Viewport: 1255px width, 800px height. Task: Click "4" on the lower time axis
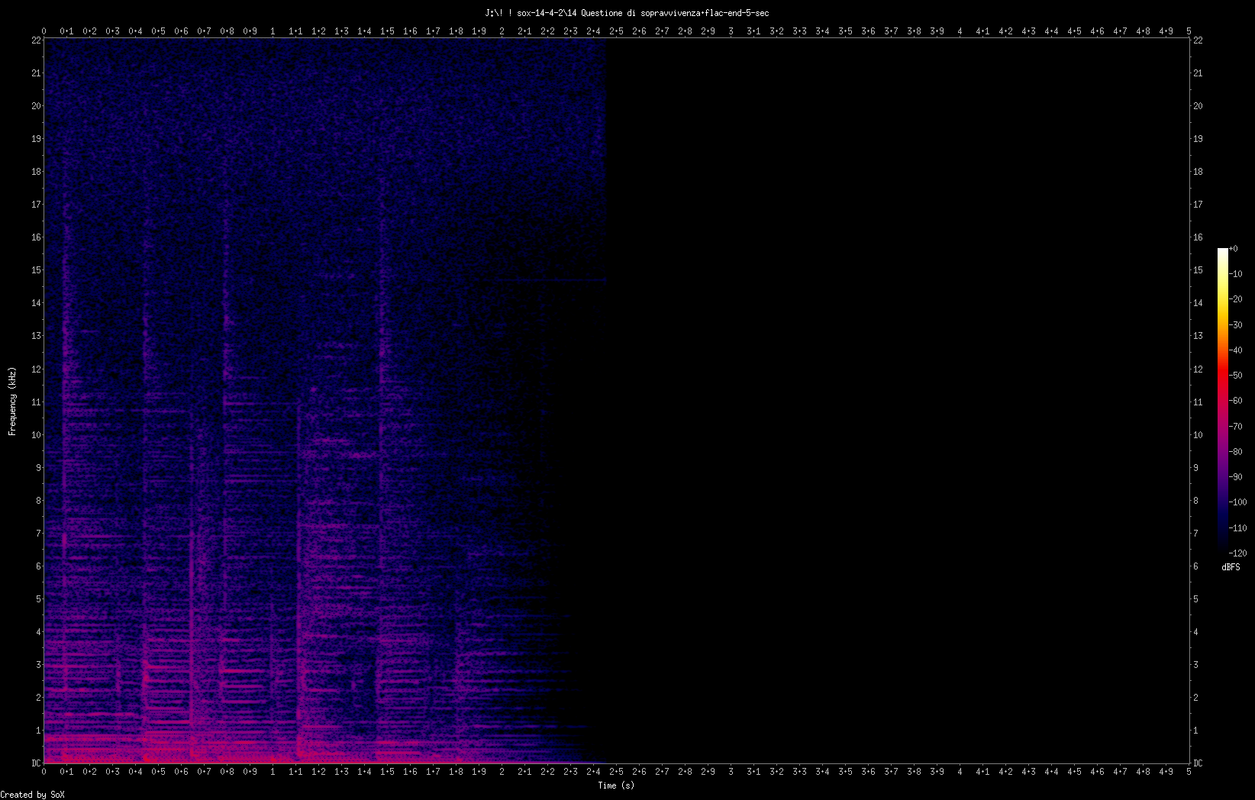pos(960,772)
